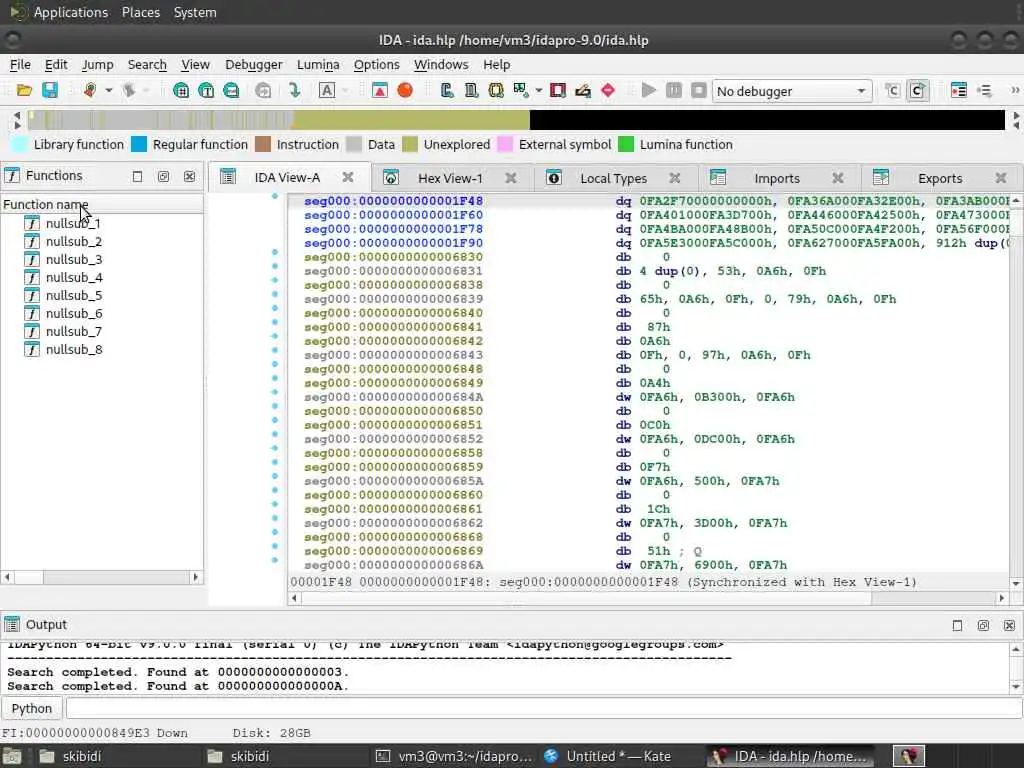Image resolution: width=1024 pixels, height=768 pixels.
Task: Open the Windows menu
Action: 441,64
